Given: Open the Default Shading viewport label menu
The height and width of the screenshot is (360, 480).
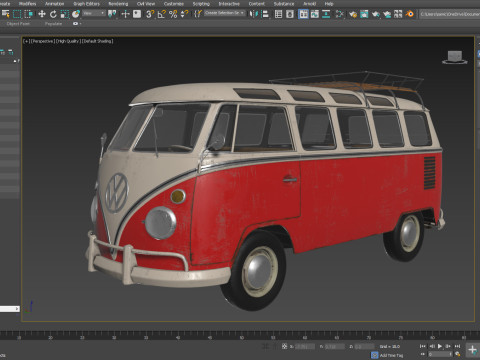Looking at the screenshot, I should pos(98,41).
